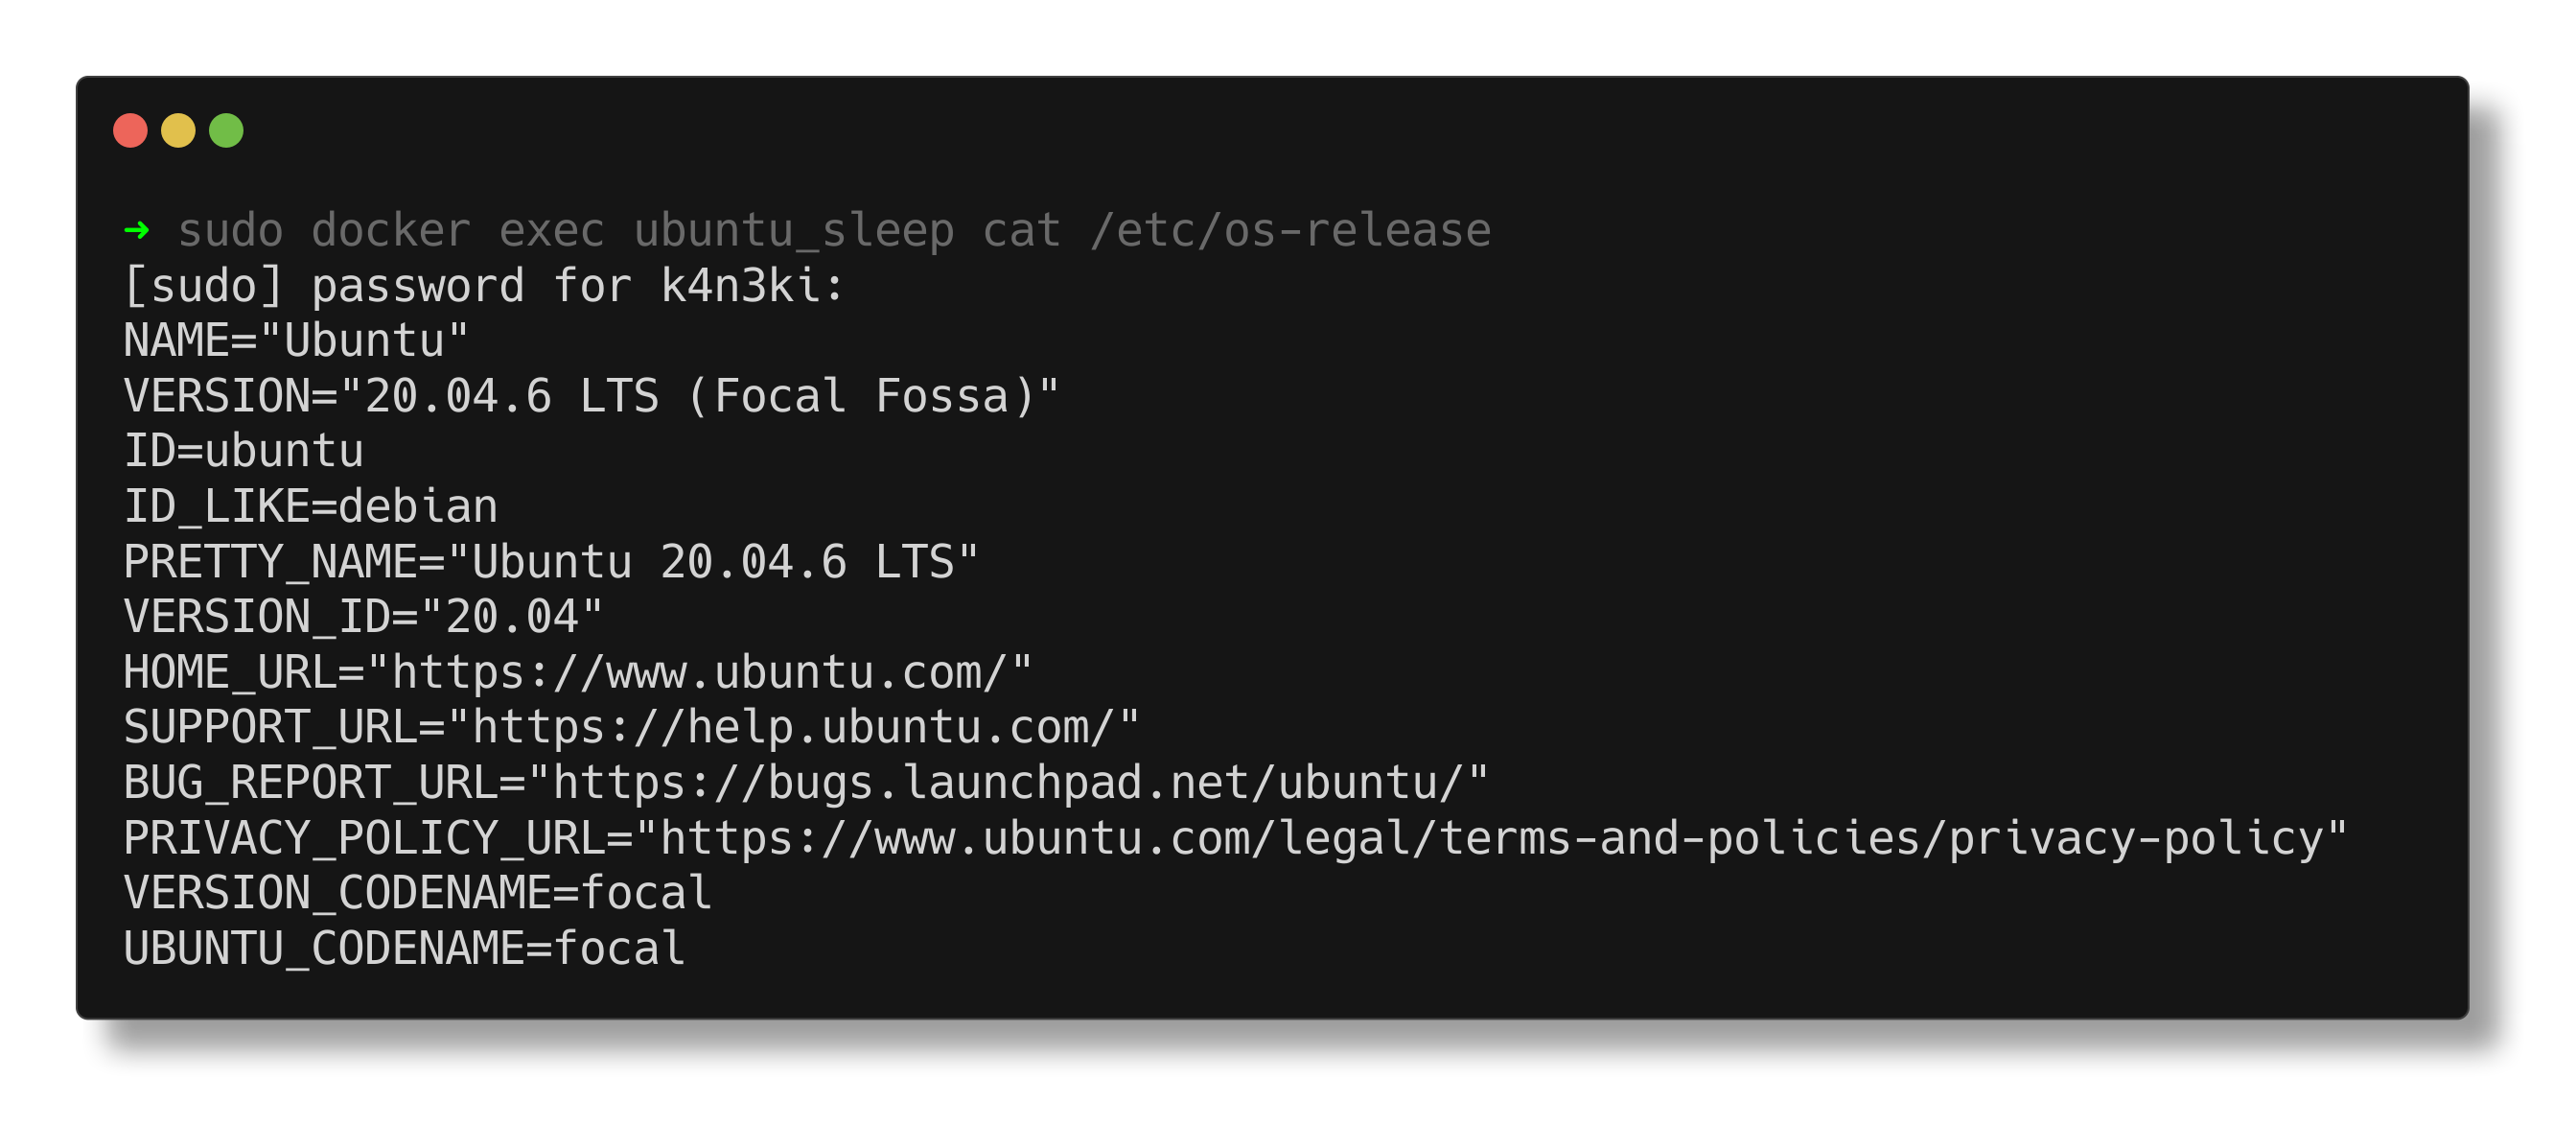Click the green prompt arrow

(x=137, y=231)
